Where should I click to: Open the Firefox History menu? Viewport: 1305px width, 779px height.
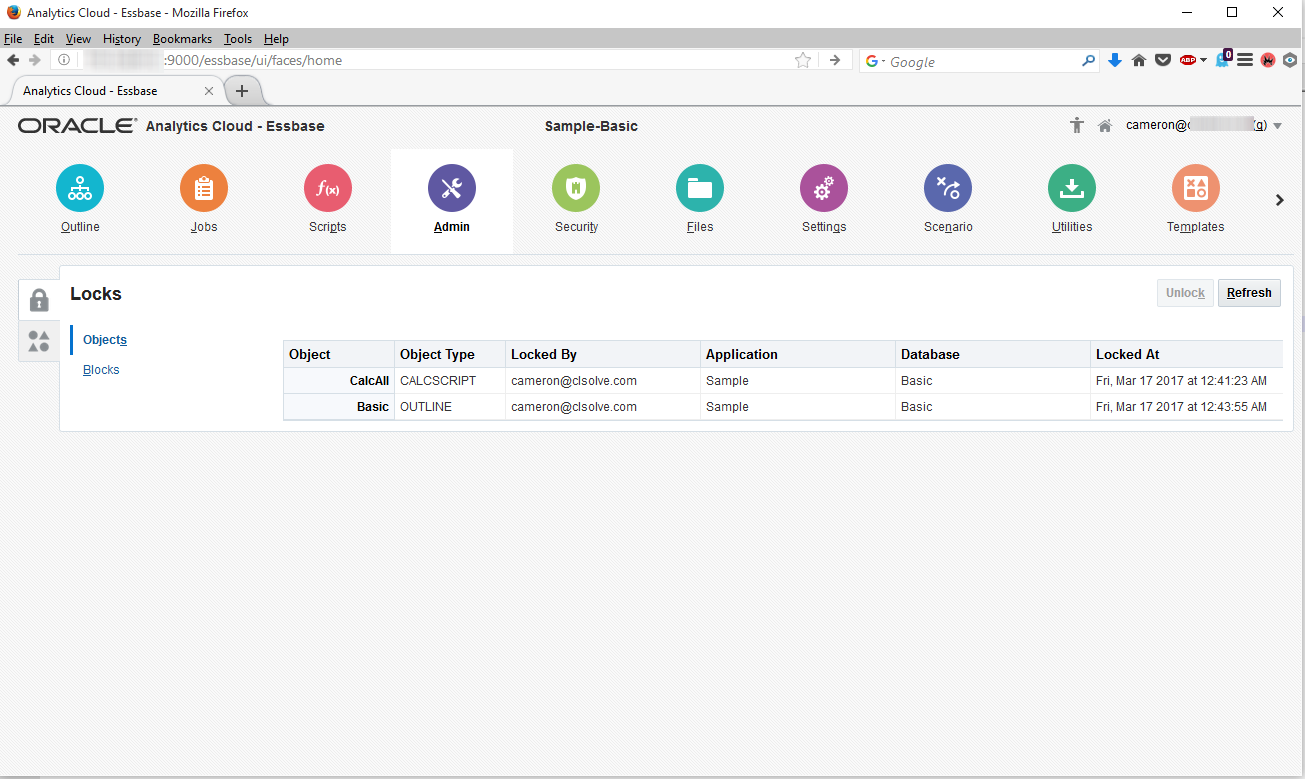[122, 39]
